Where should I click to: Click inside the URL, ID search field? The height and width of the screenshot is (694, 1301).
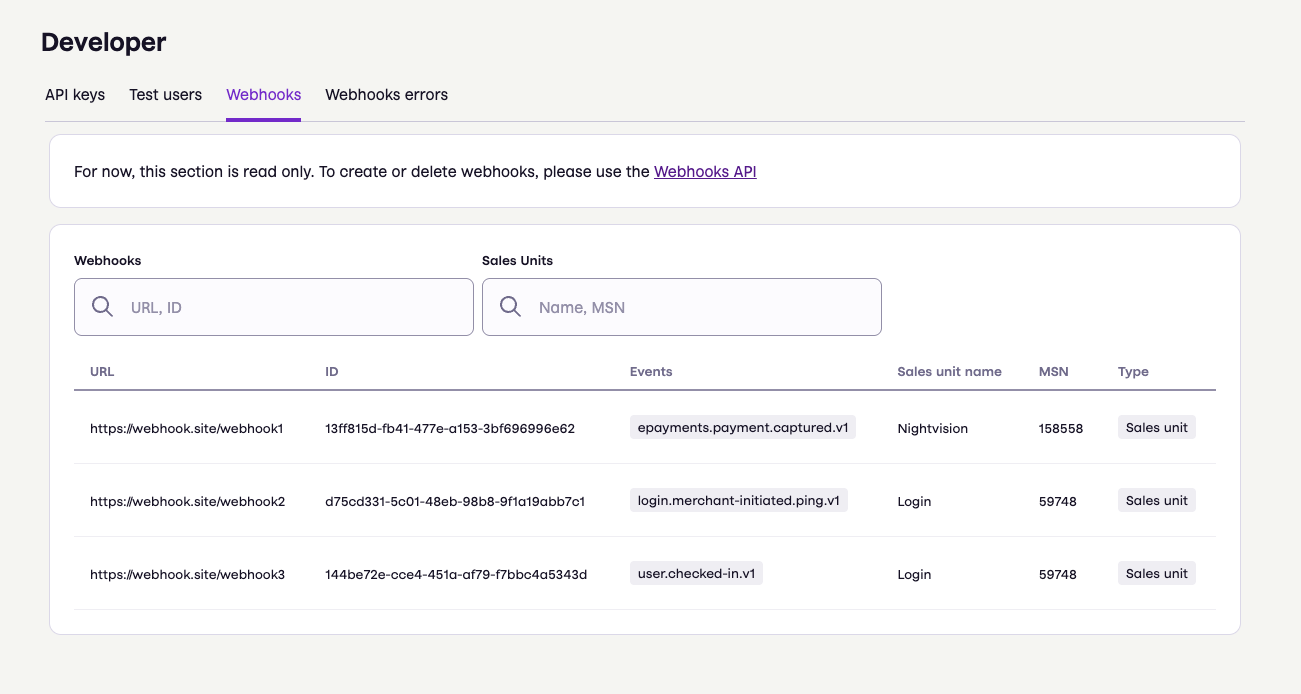290,307
